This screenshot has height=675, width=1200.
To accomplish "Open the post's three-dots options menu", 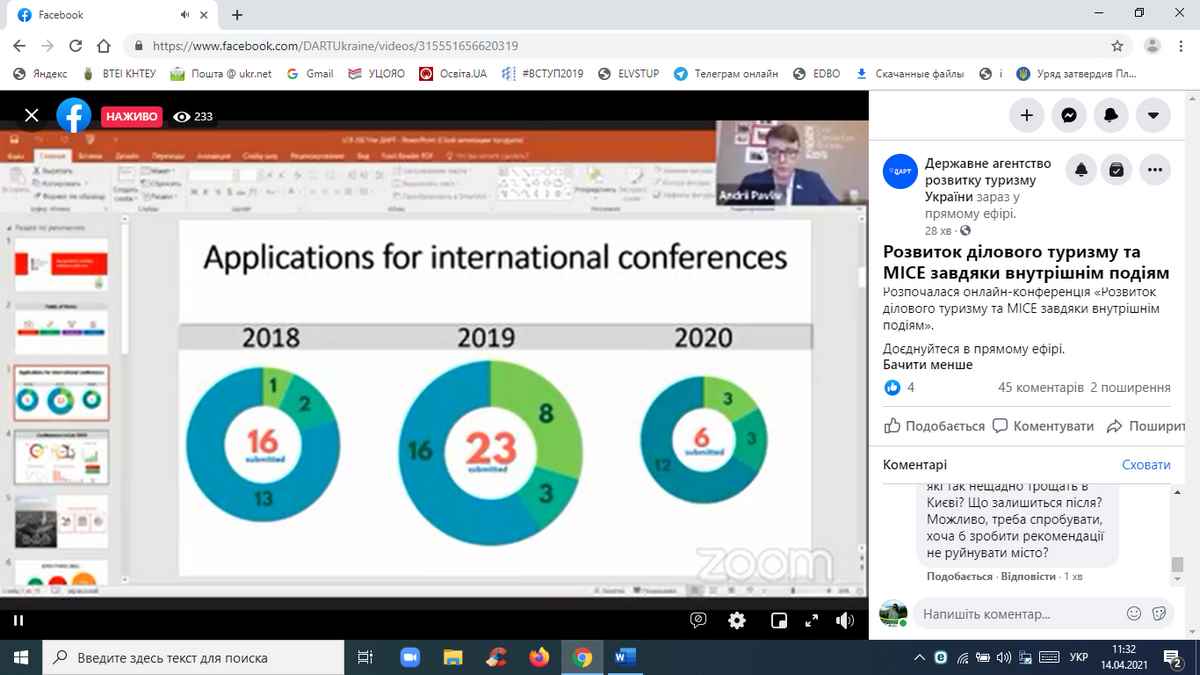I will [x=1154, y=171].
